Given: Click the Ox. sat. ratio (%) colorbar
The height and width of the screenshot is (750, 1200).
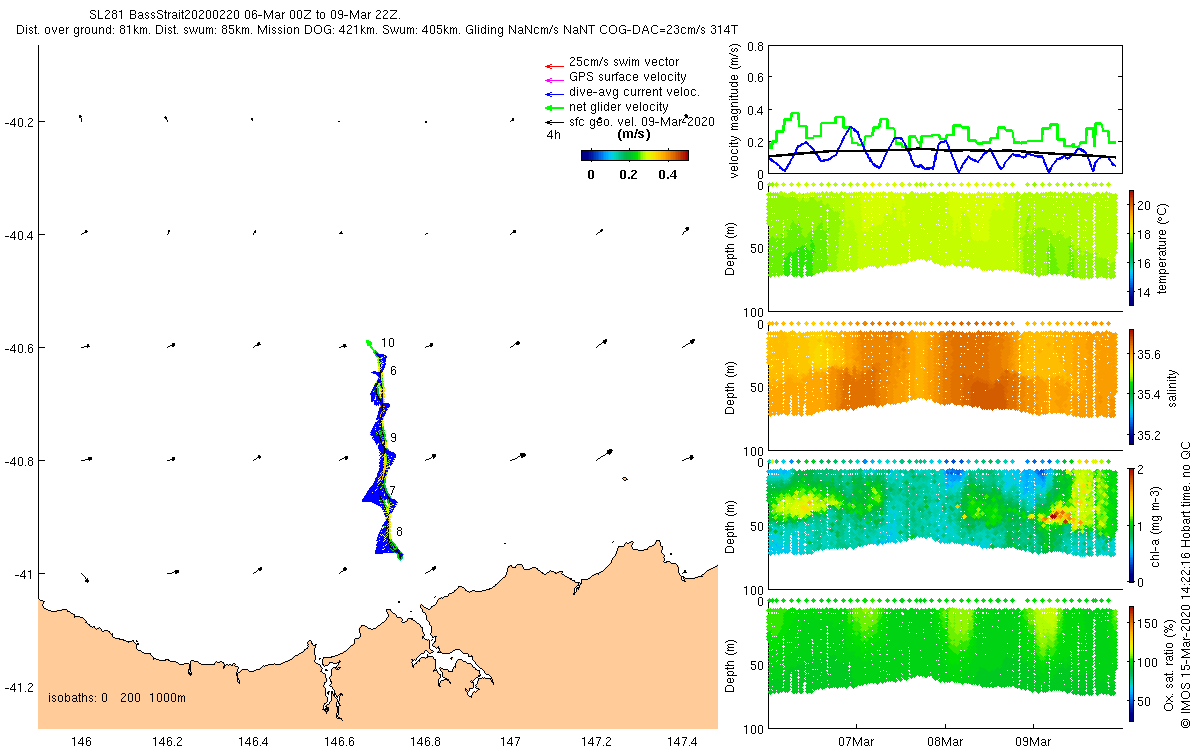Looking at the screenshot, I should [1131, 662].
